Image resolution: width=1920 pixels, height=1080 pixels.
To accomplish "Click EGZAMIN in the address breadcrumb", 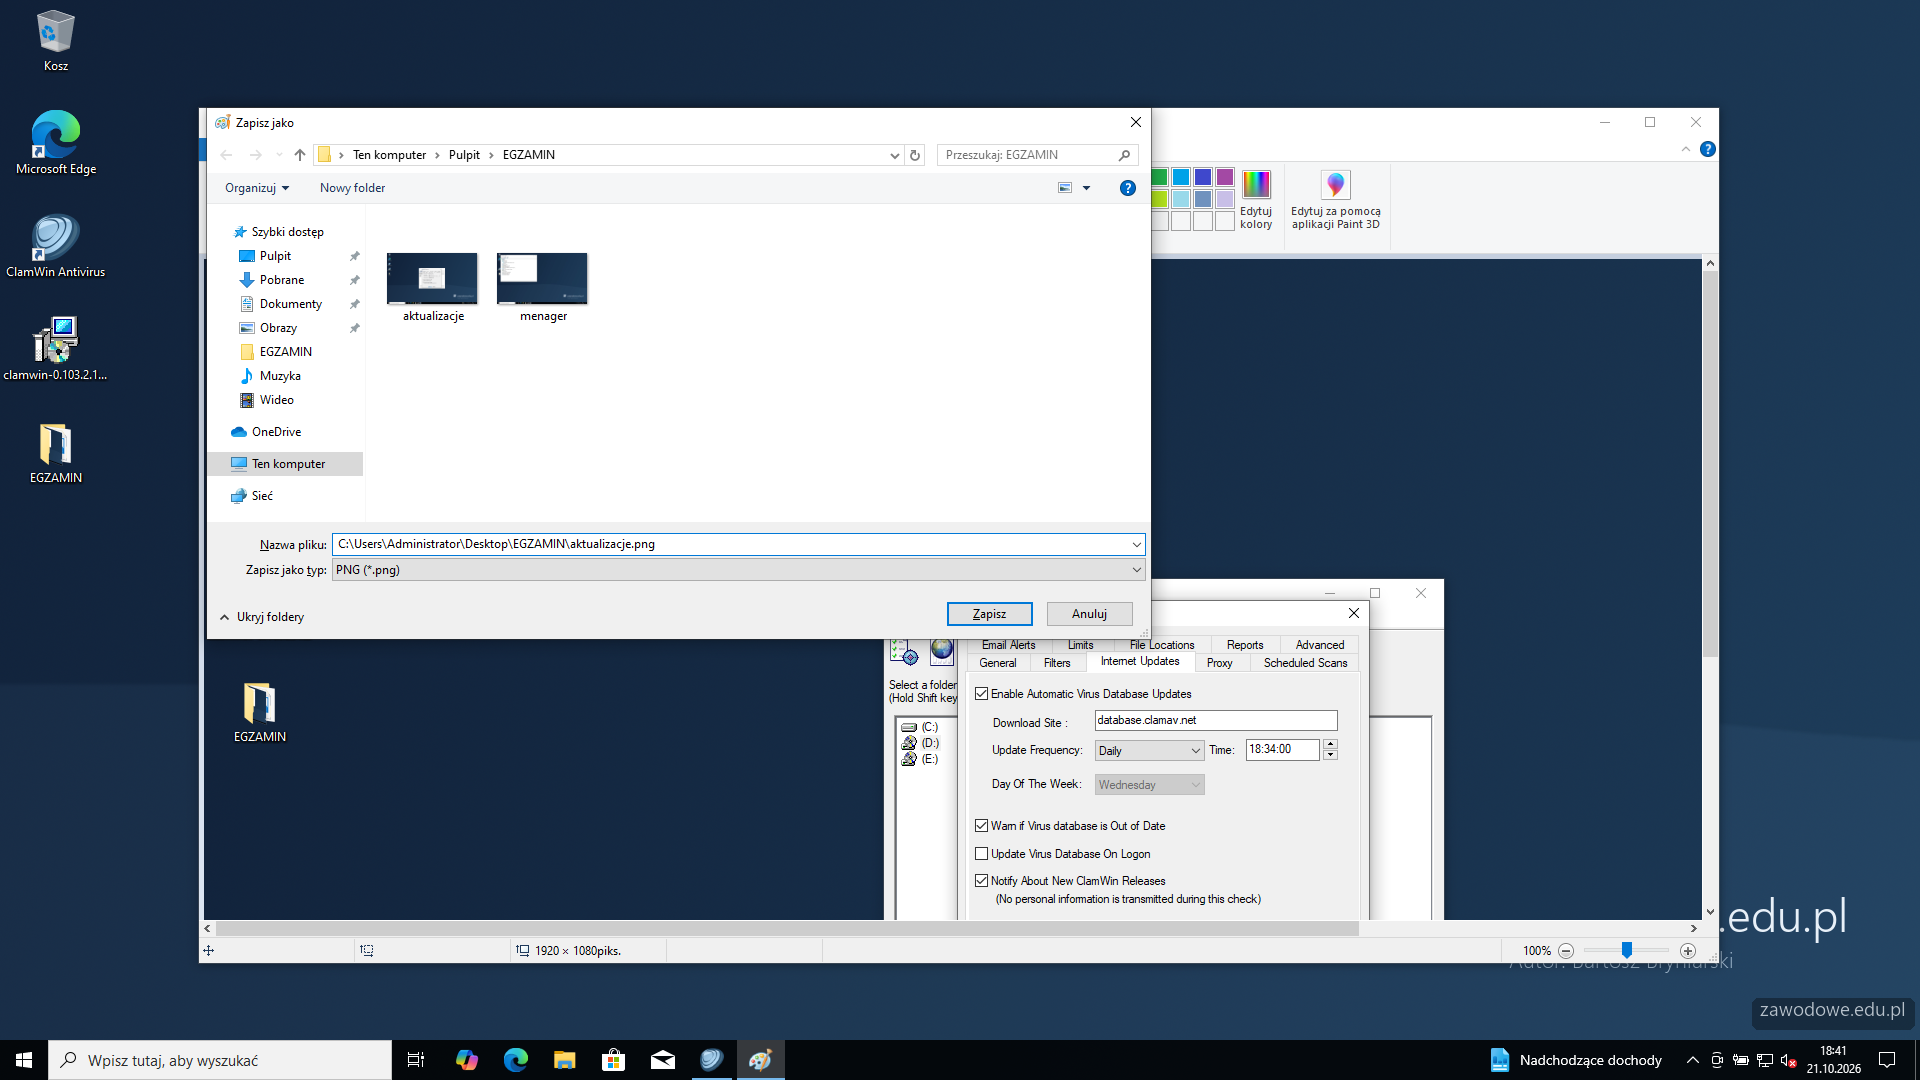I will 529,155.
